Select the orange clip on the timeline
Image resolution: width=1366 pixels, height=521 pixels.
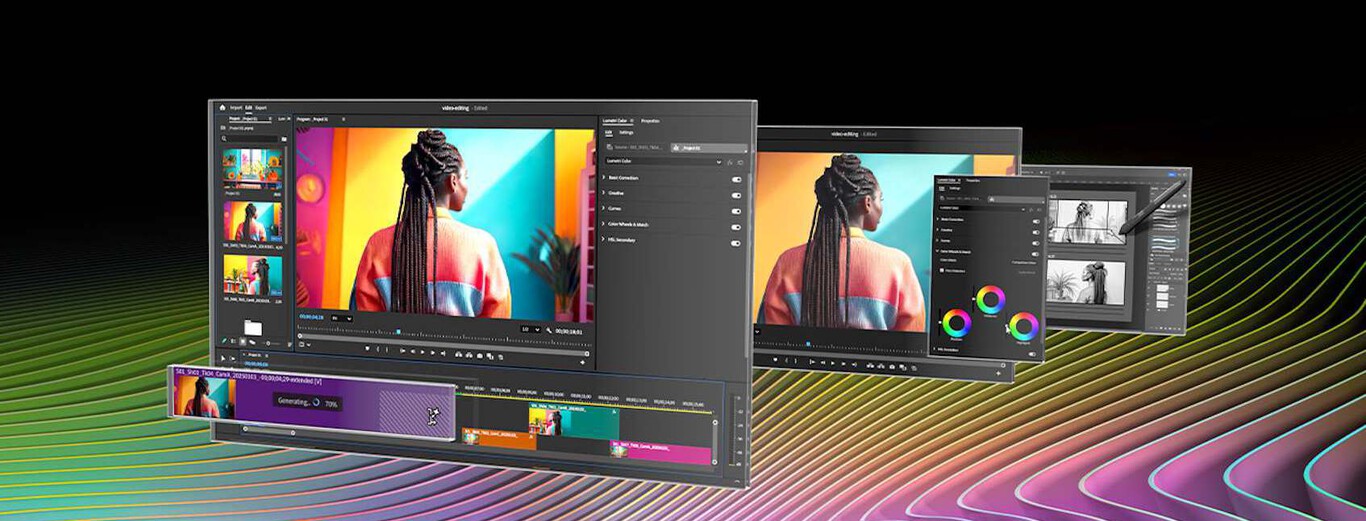499,438
